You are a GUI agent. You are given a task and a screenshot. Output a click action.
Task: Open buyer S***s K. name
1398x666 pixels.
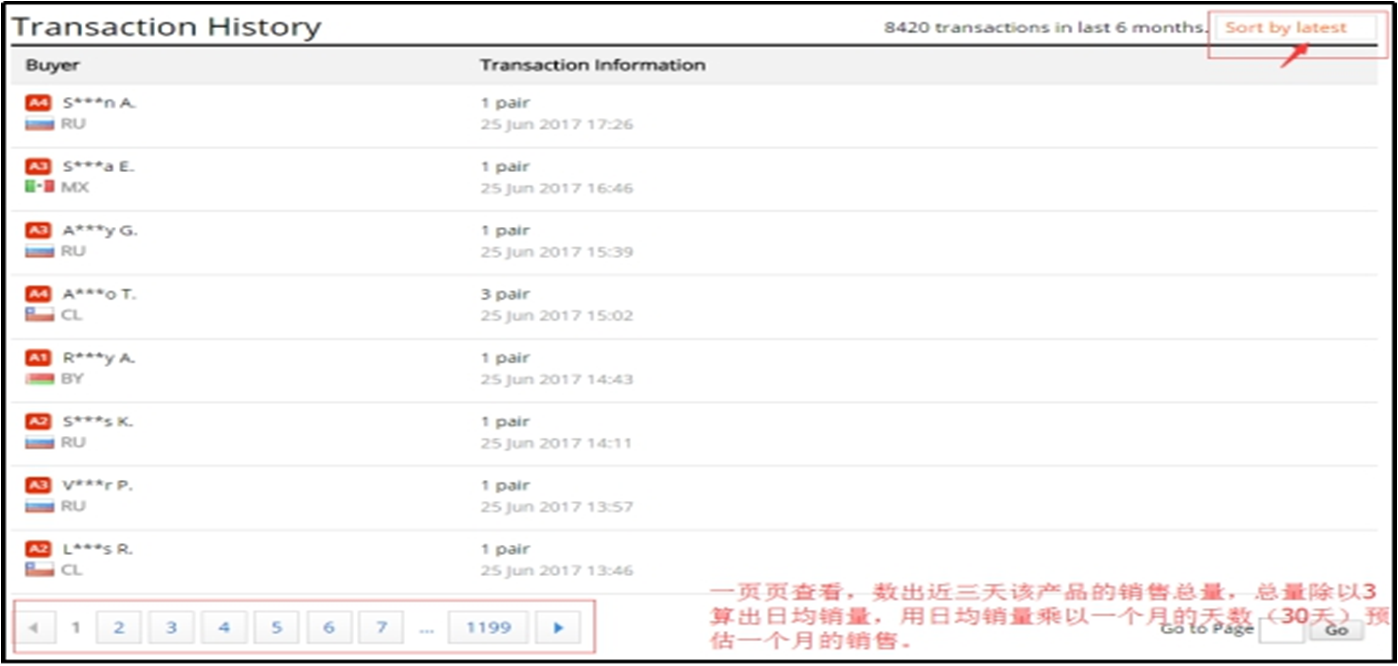(97, 422)
